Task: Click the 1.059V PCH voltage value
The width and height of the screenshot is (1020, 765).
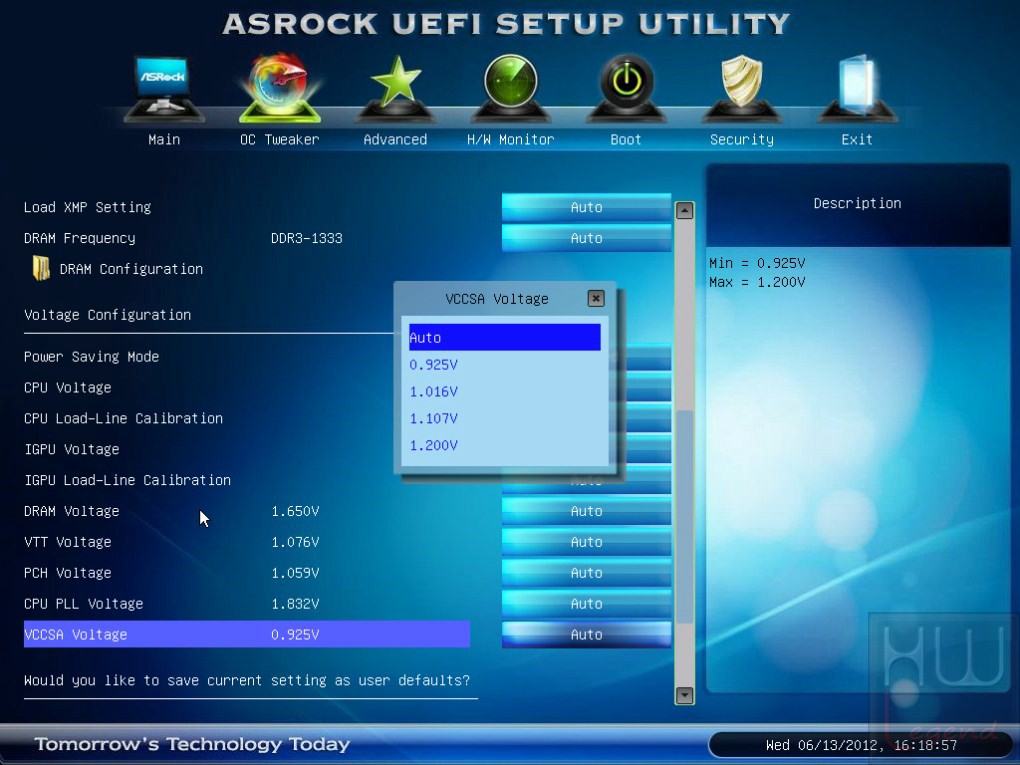Action: (295, 573)
